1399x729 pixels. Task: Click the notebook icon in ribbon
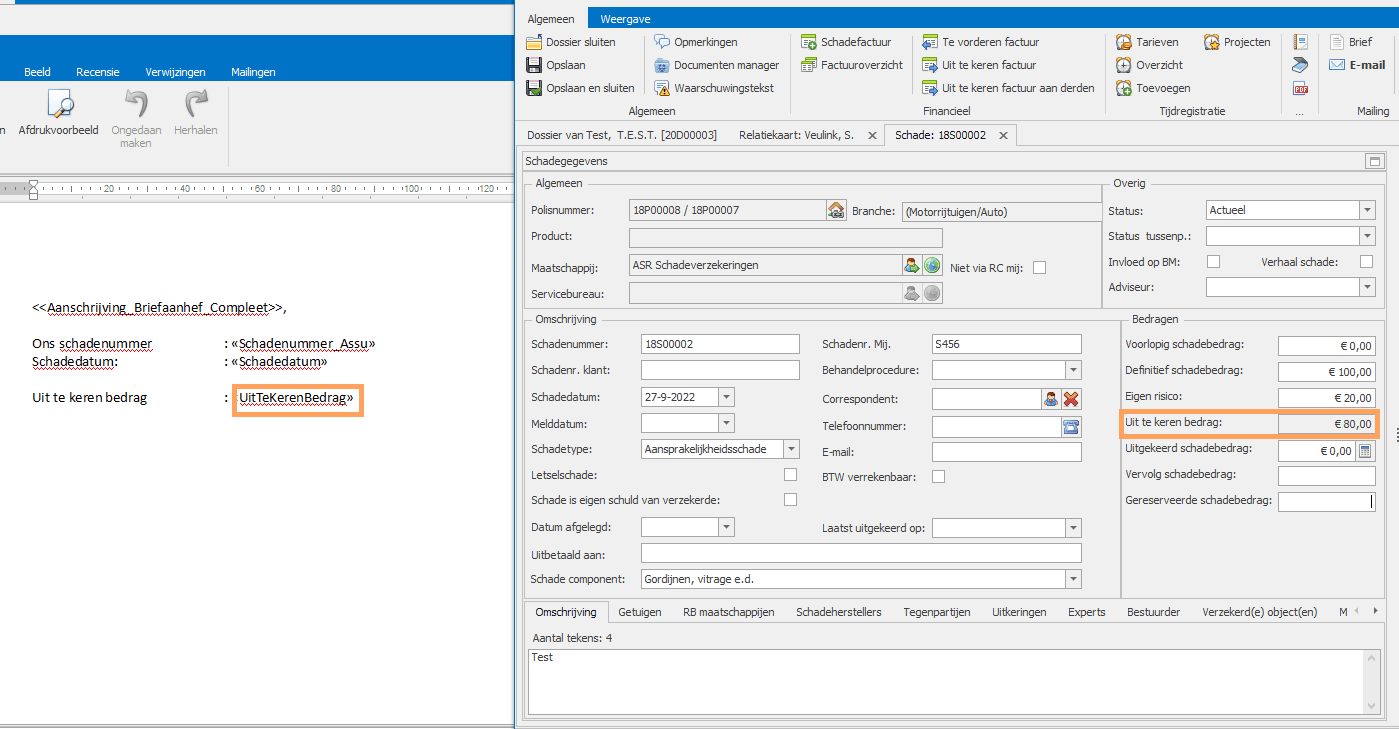[1300, 42]
